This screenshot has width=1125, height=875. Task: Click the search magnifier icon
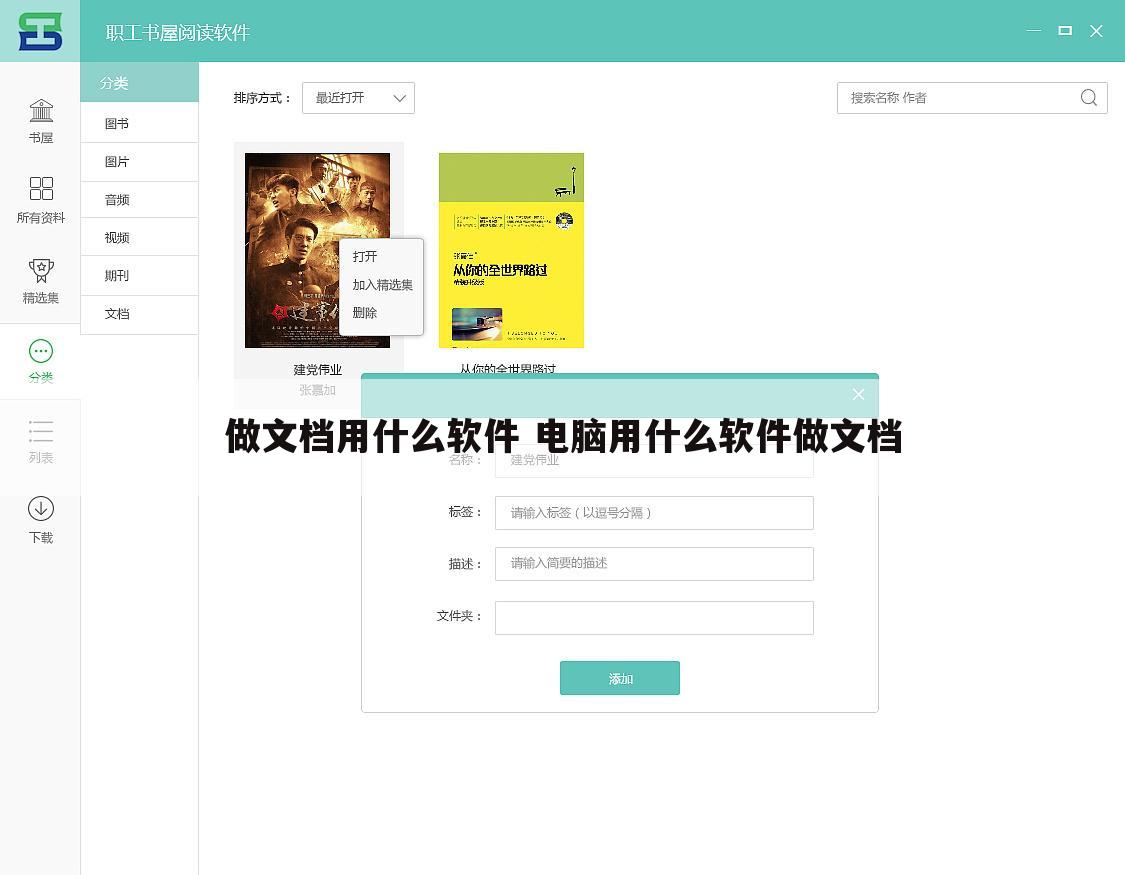tap(1088, 98)
